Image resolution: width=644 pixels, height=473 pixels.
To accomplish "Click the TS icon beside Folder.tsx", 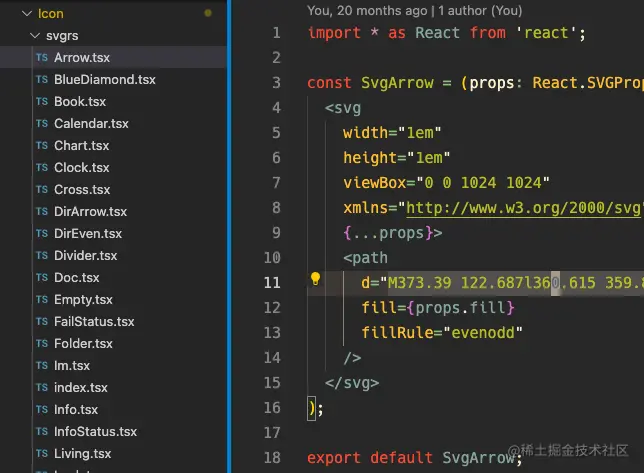I will point(42,344).
